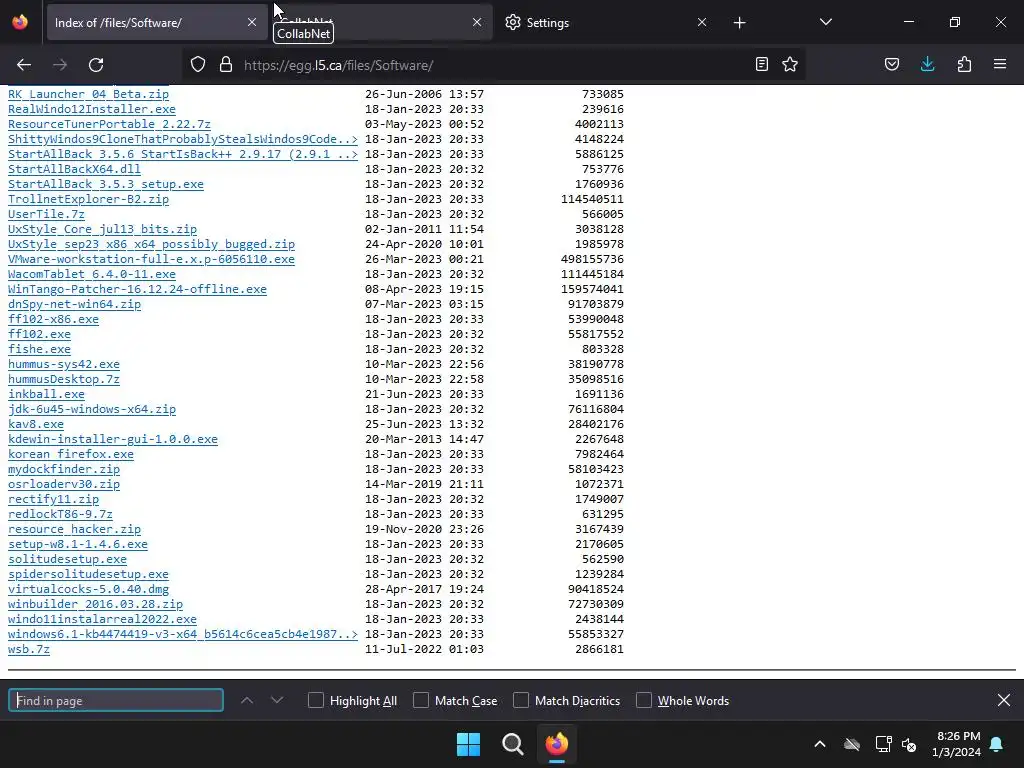Close the CollabNet tab
Viewport: 1024px width, 768px height.
477,22
